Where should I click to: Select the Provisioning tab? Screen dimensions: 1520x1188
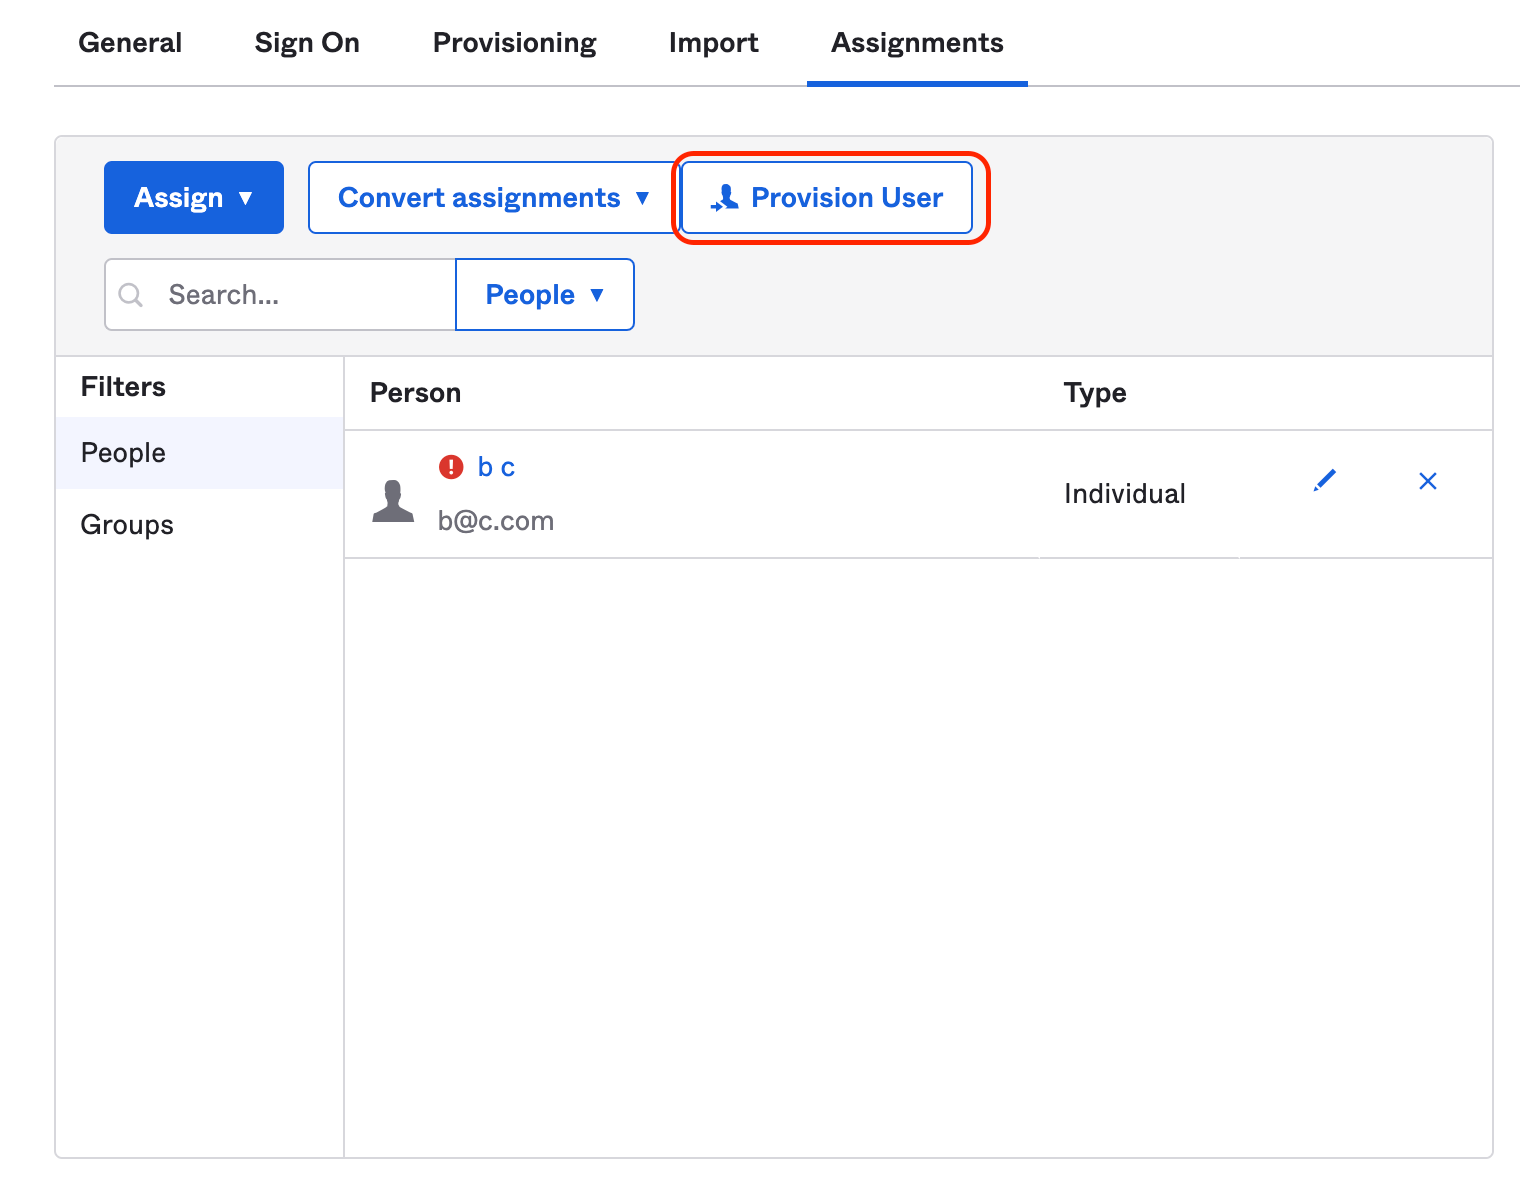tap(514, 42)
